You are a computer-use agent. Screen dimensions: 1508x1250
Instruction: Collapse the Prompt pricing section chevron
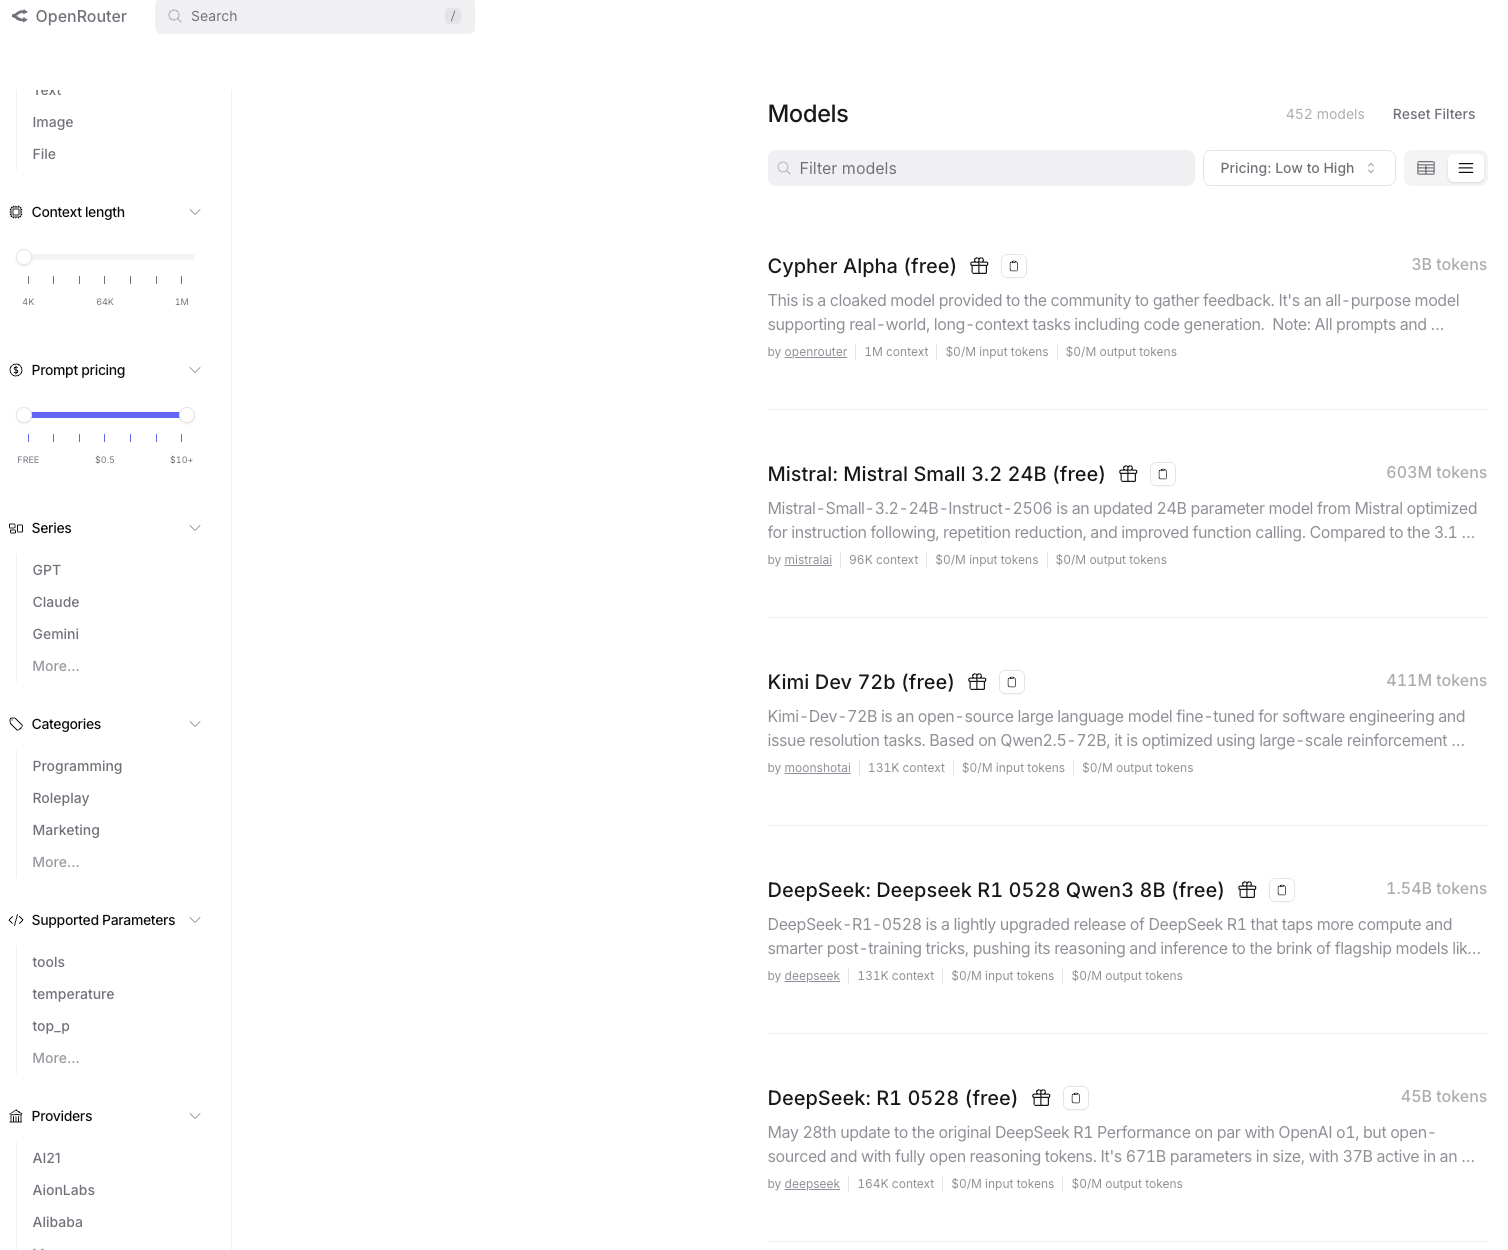(195, 370)
